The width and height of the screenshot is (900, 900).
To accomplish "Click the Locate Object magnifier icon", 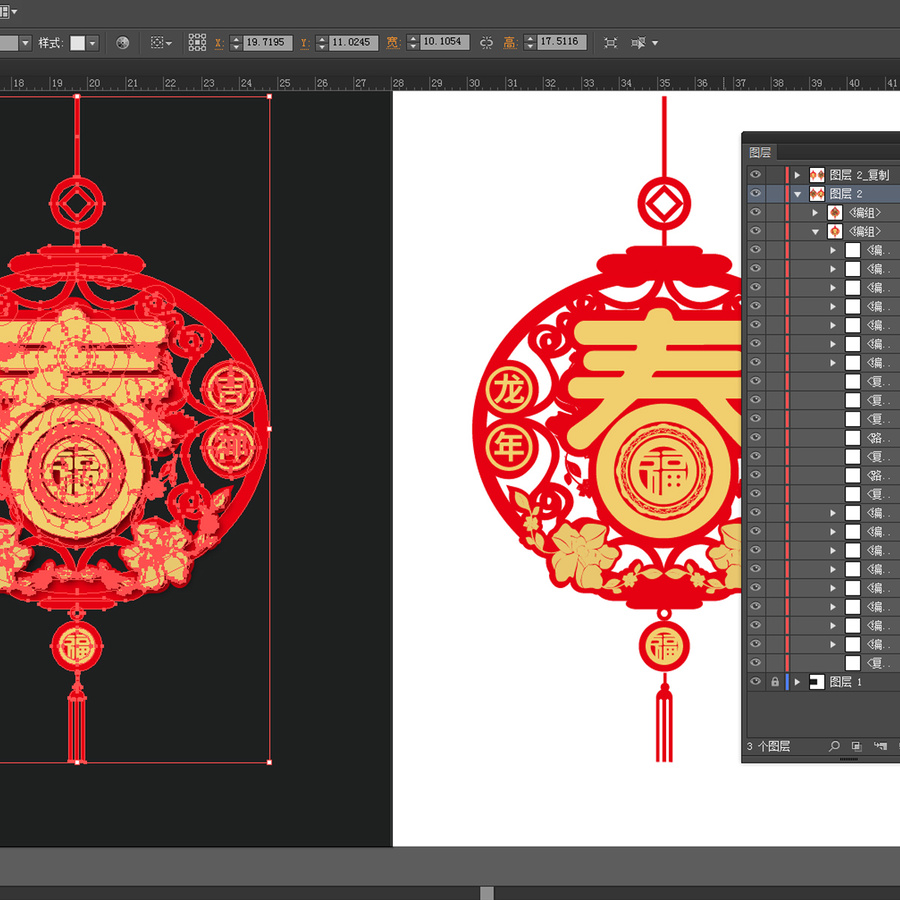I will tap(834, 746).
